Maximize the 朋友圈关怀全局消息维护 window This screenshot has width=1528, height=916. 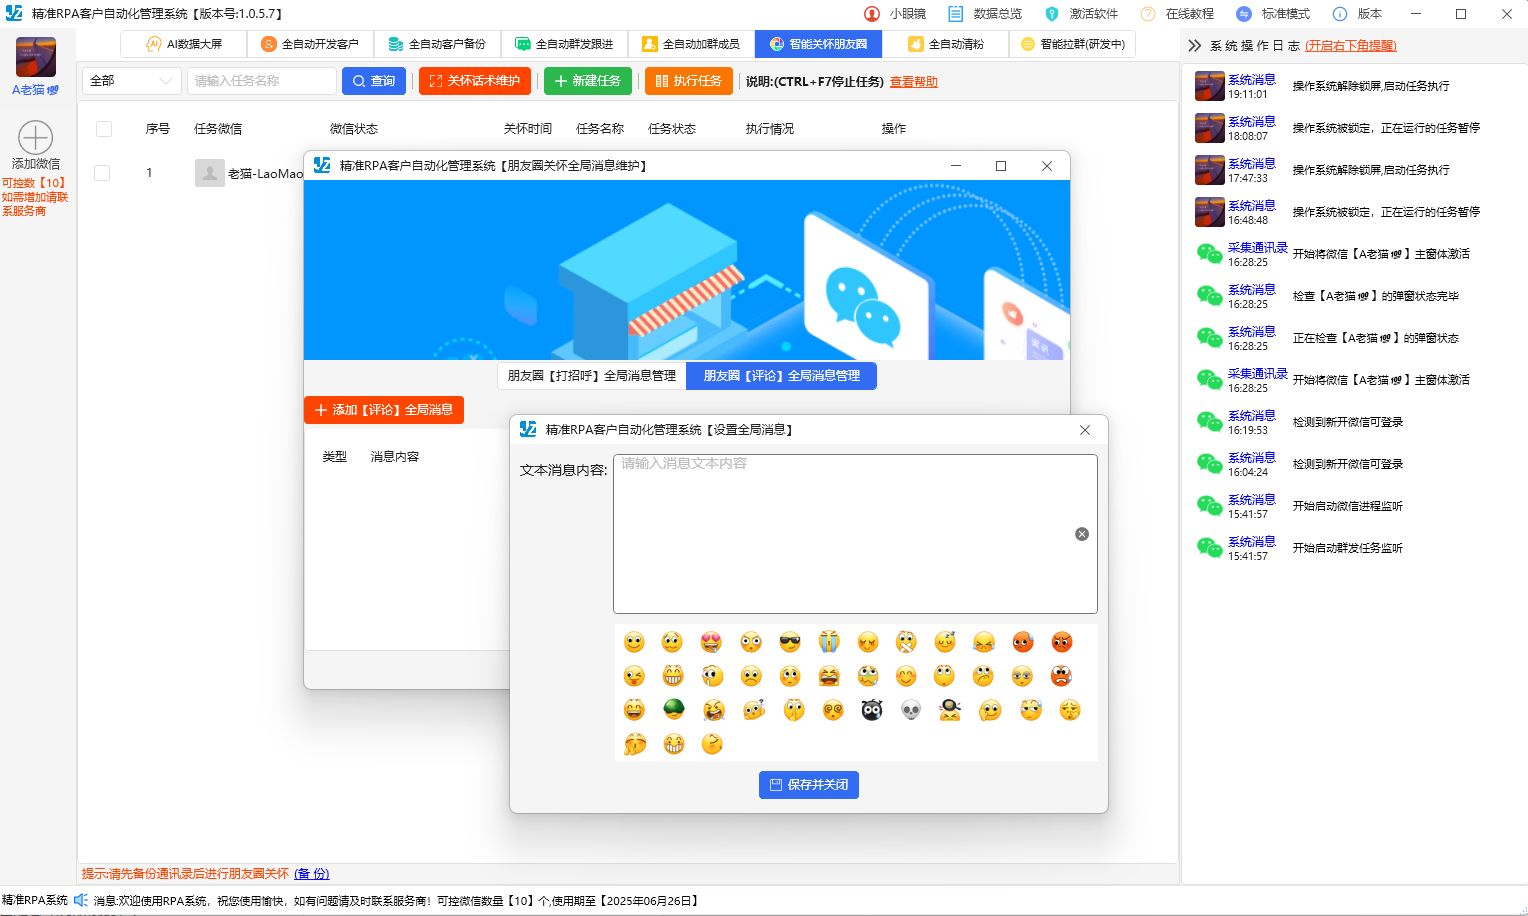(x=1001, y=166)
